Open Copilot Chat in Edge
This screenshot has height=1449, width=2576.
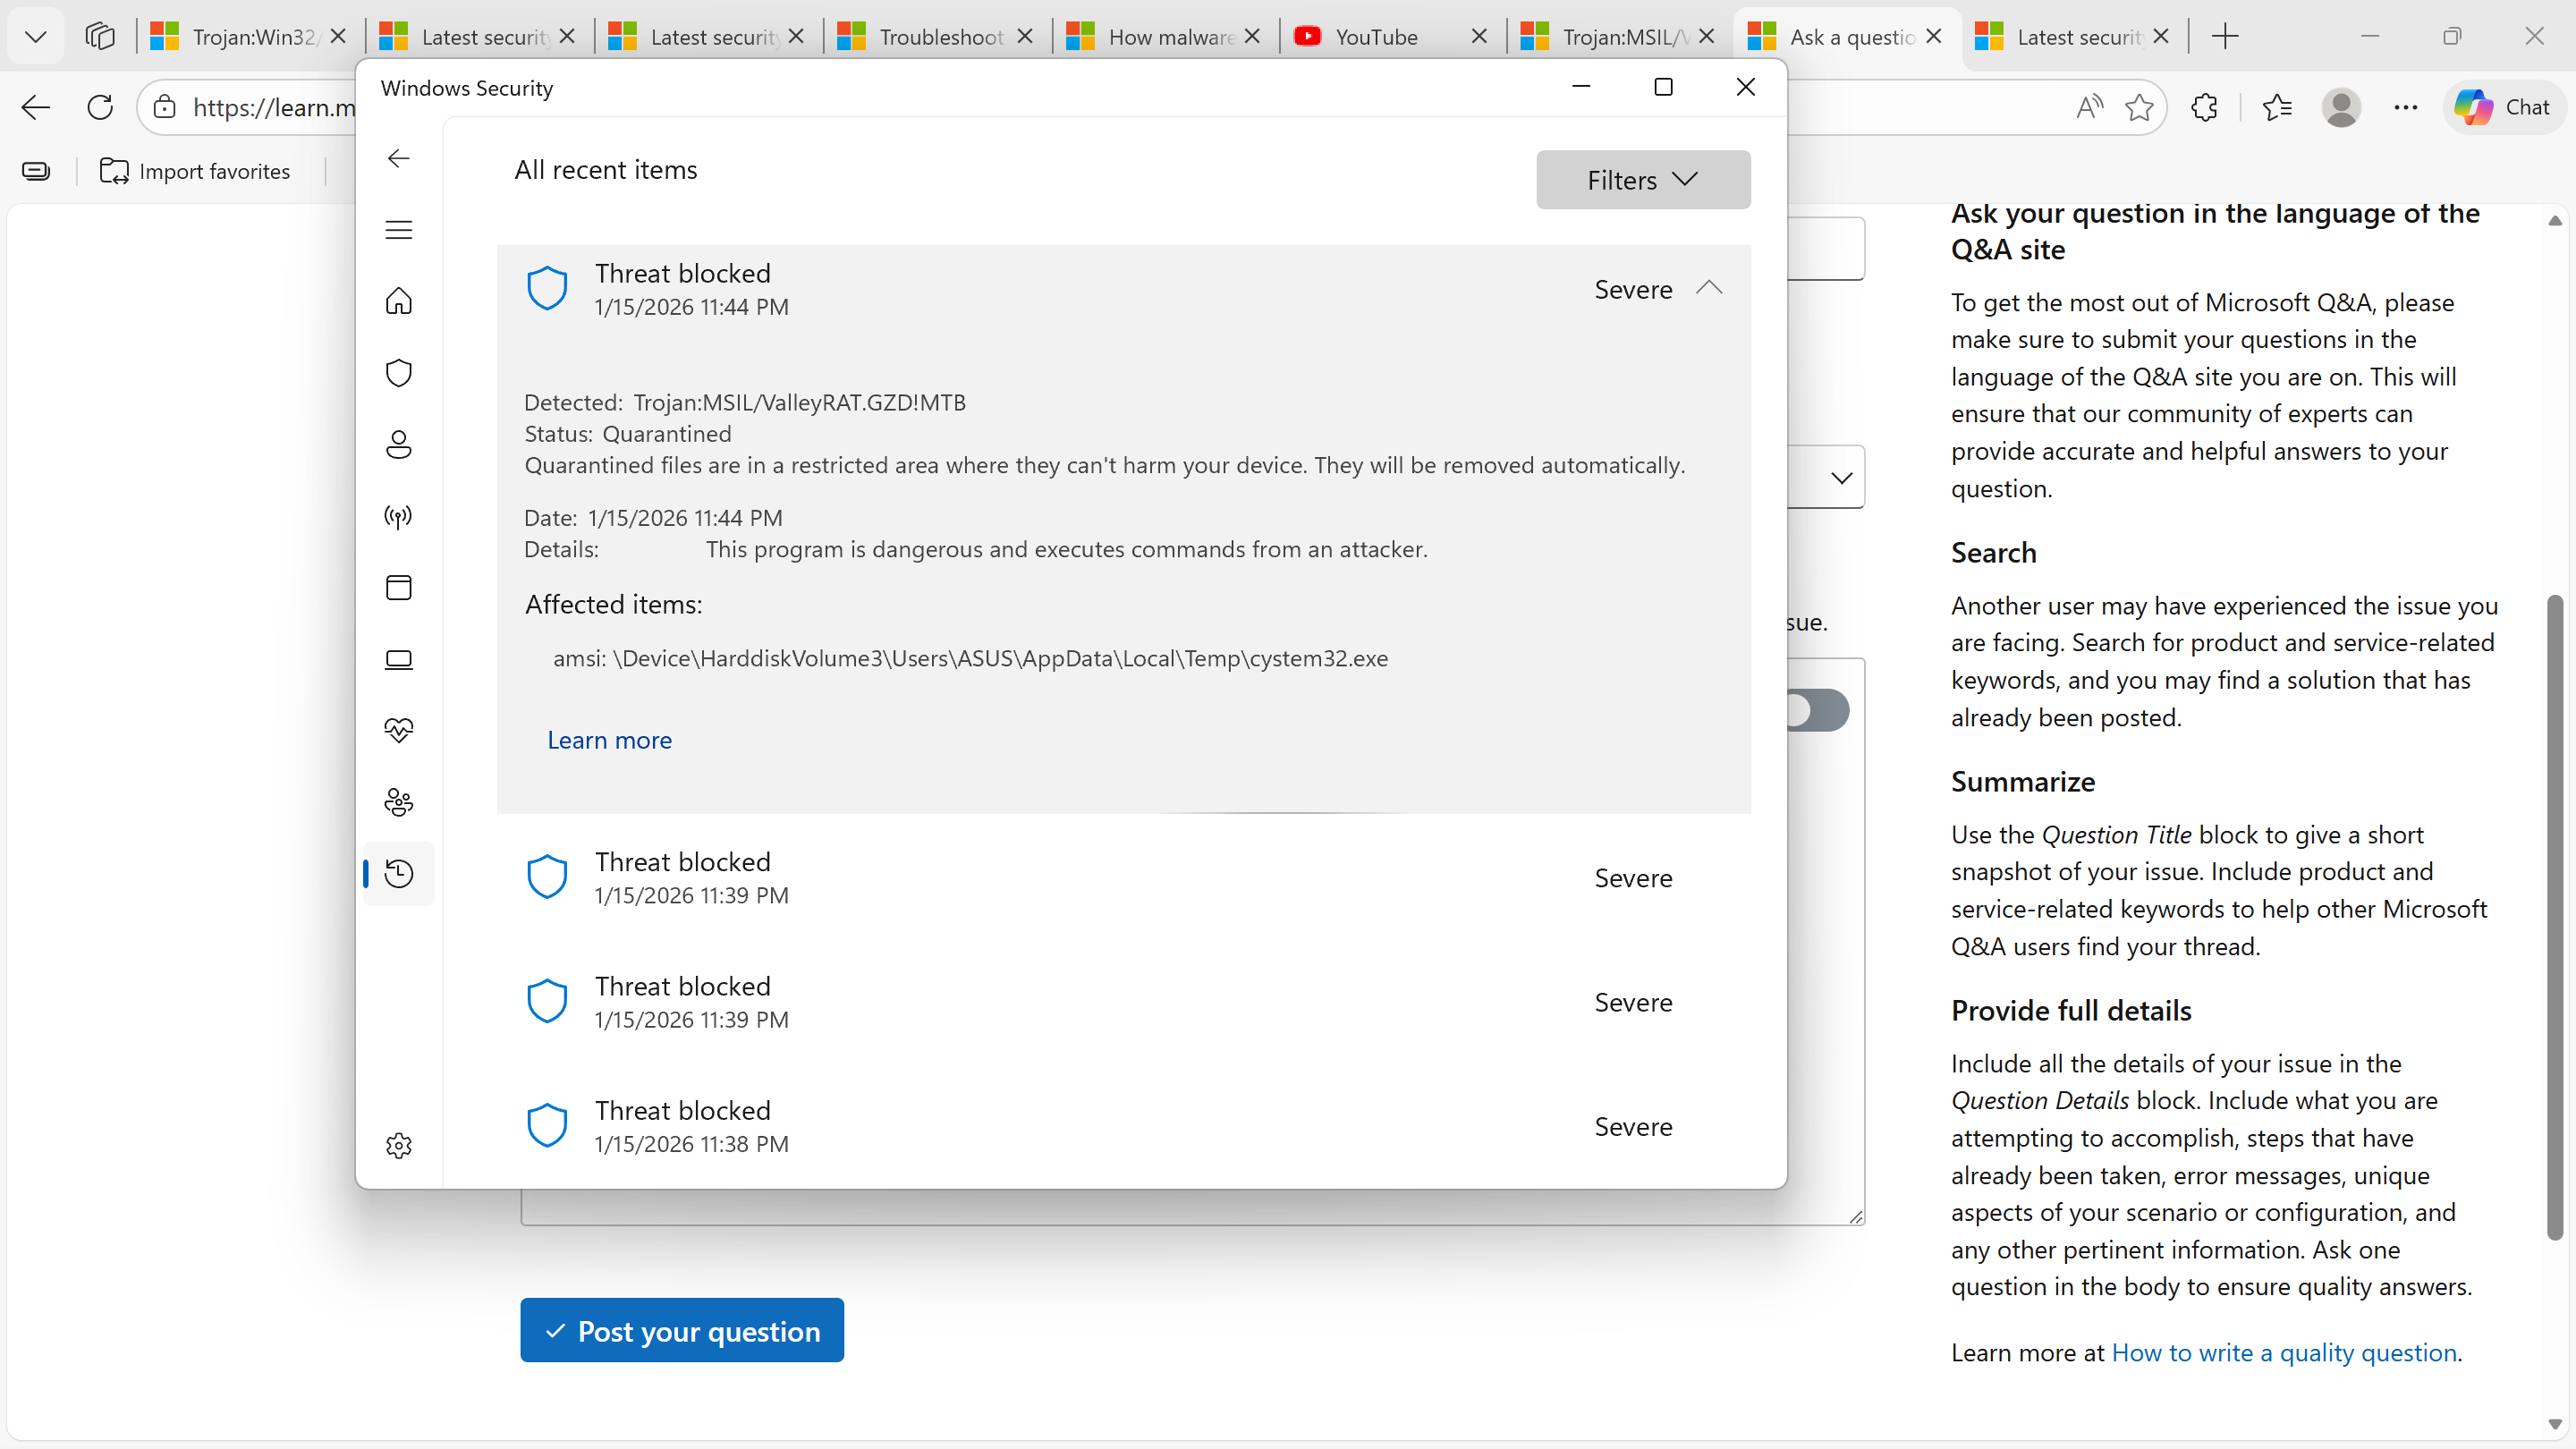point(2500,107)
